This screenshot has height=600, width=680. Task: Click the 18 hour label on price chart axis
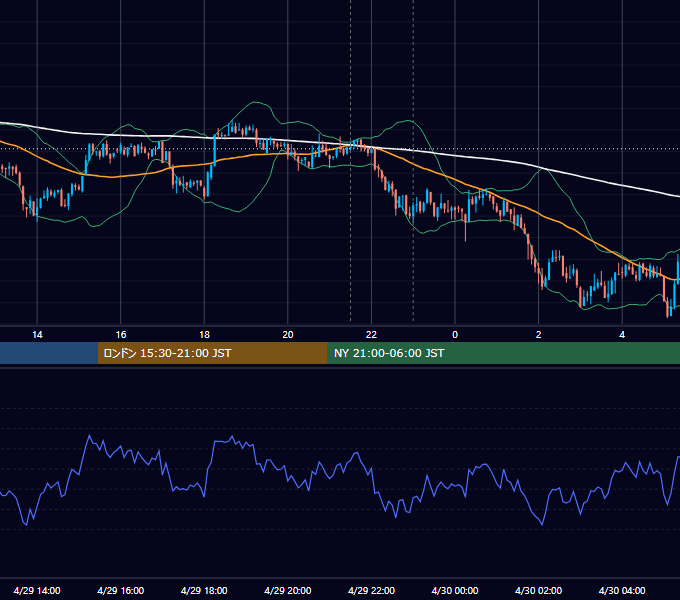pos(204,335)
